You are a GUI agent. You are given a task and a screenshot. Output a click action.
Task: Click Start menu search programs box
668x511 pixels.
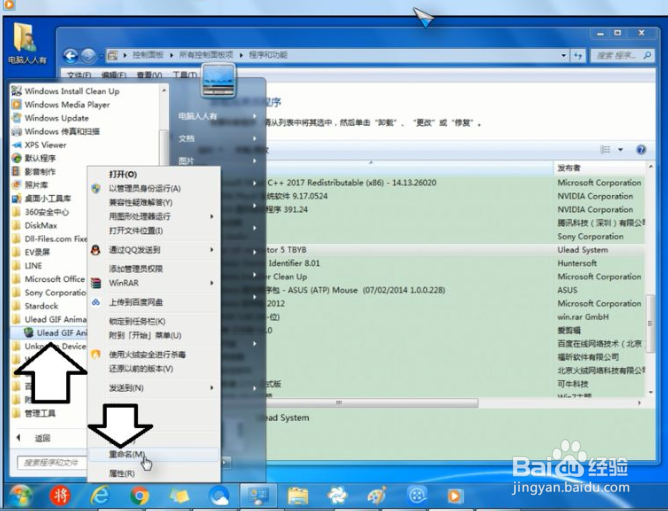tap(51, 462)
